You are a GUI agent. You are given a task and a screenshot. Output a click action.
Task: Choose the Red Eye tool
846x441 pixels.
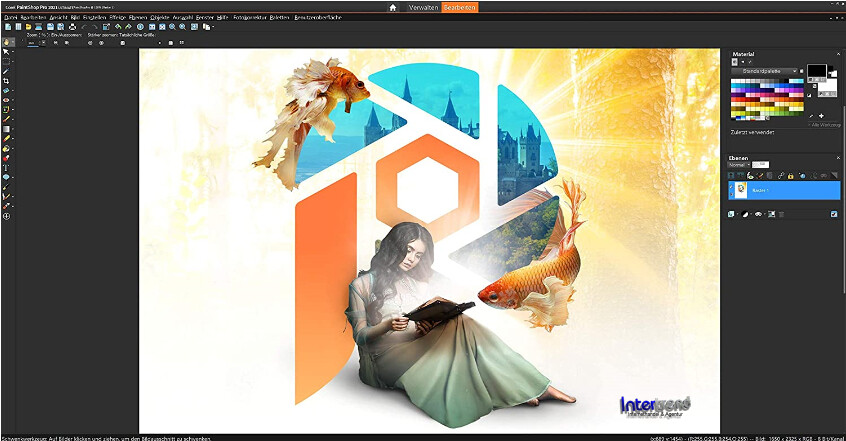point(6,99)
